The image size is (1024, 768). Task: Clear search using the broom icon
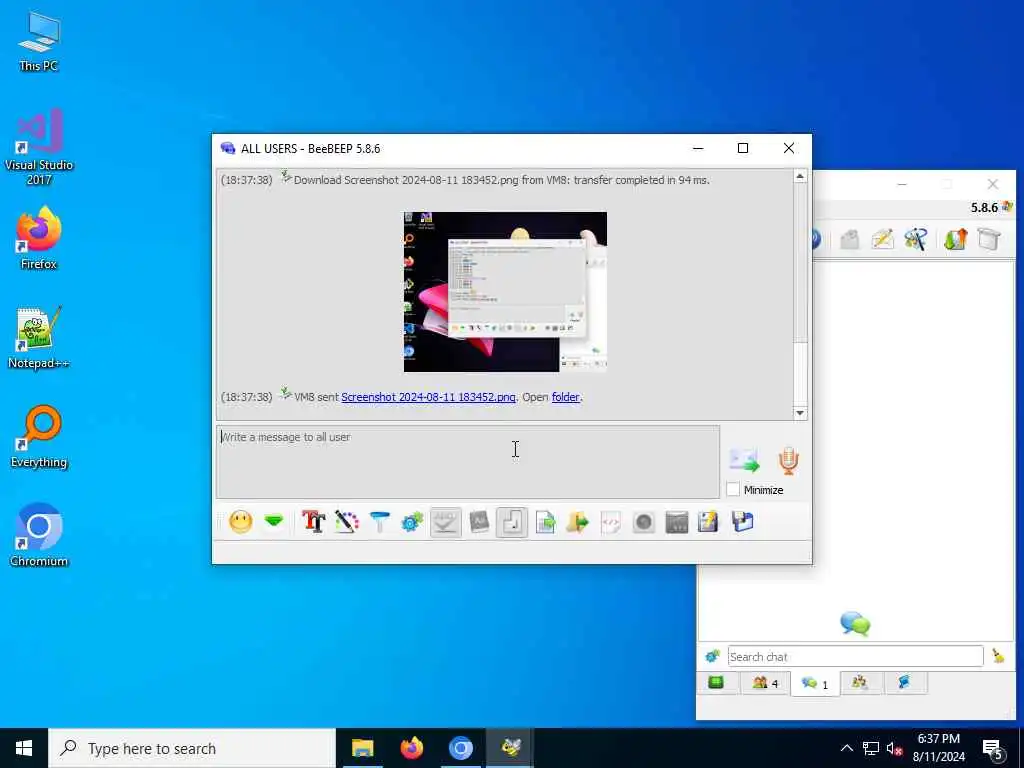pyautogui.click(x=998, y=656)
